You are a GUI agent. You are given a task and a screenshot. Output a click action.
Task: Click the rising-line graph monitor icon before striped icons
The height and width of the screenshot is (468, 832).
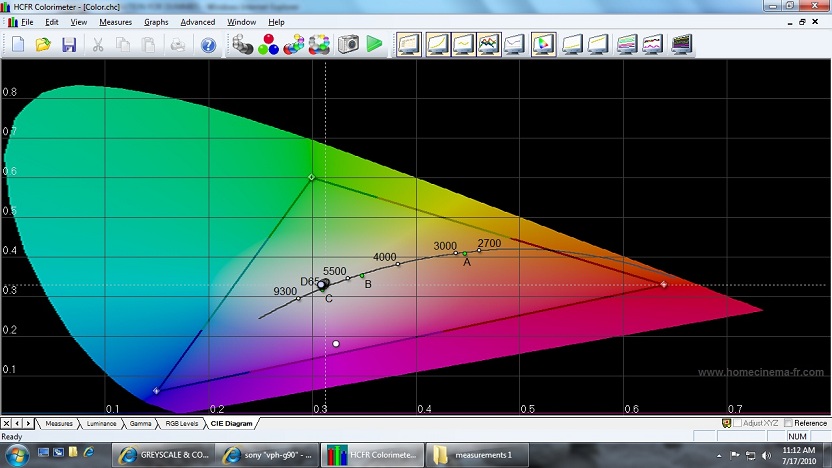[x=598, y=45]
